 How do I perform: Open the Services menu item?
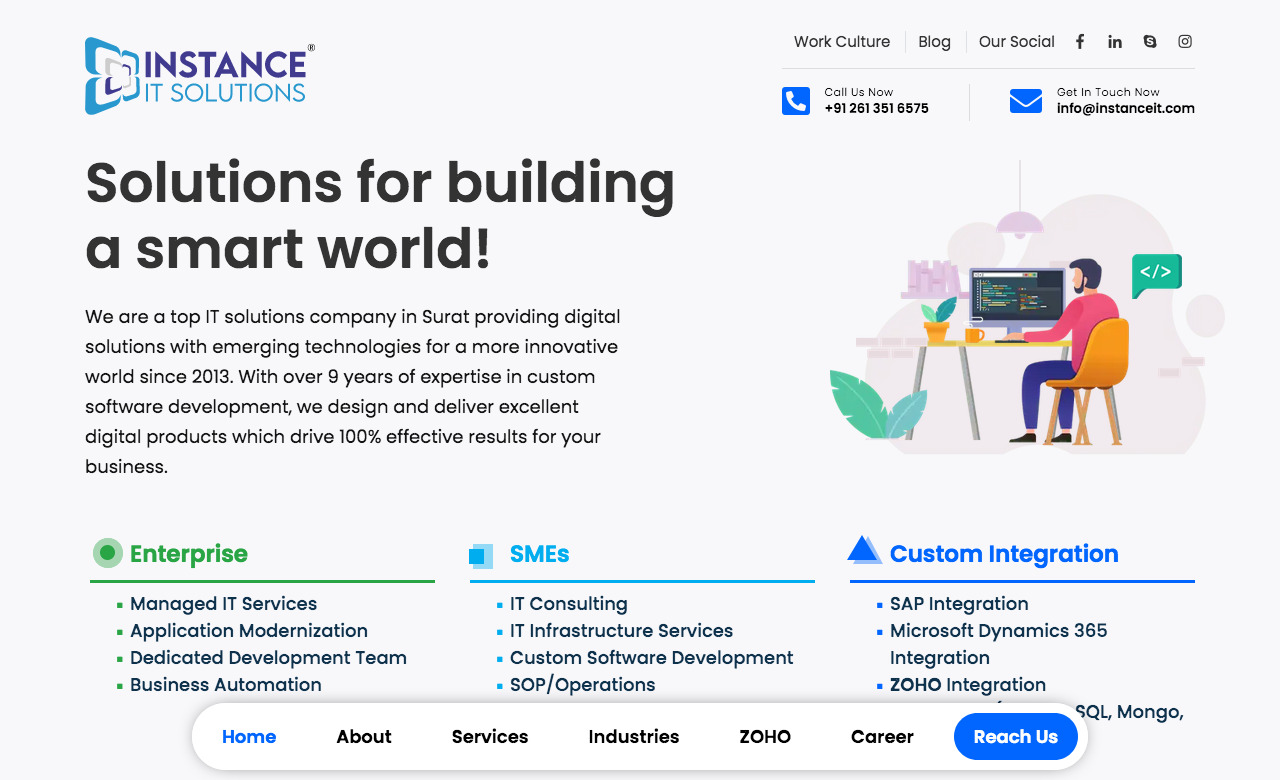490,737
